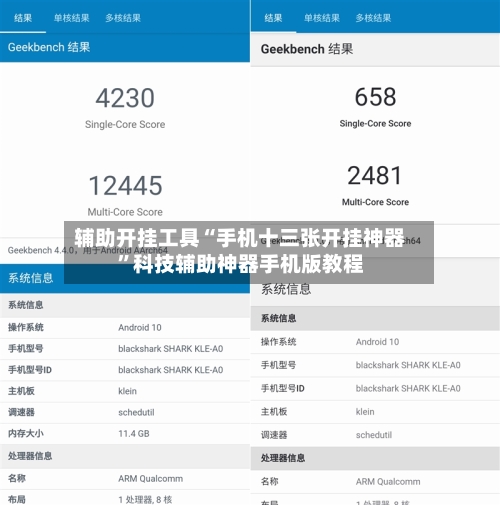Click right 手机型号 blackshark SHARK KLE-A0 value
The image size is (500, 505).
point(408,365)
